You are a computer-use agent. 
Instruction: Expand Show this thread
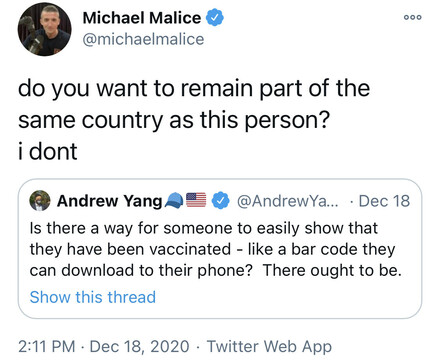click(x=93, y=297)
